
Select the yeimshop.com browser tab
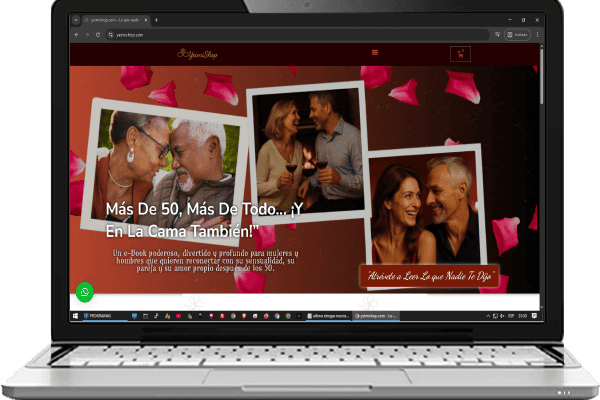click(x=110, y=20)
